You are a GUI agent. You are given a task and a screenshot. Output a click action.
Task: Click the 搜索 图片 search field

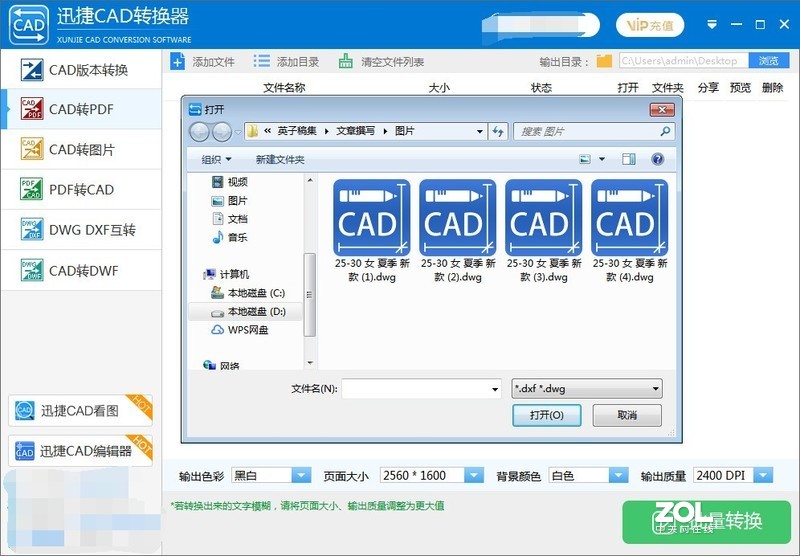[594, 132]
